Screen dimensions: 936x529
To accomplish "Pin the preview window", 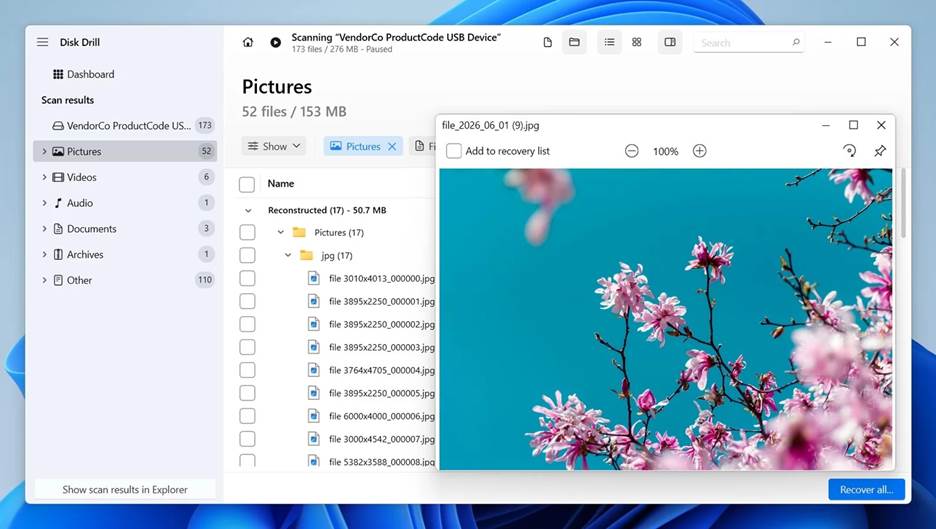I will (x=879, y=151).
